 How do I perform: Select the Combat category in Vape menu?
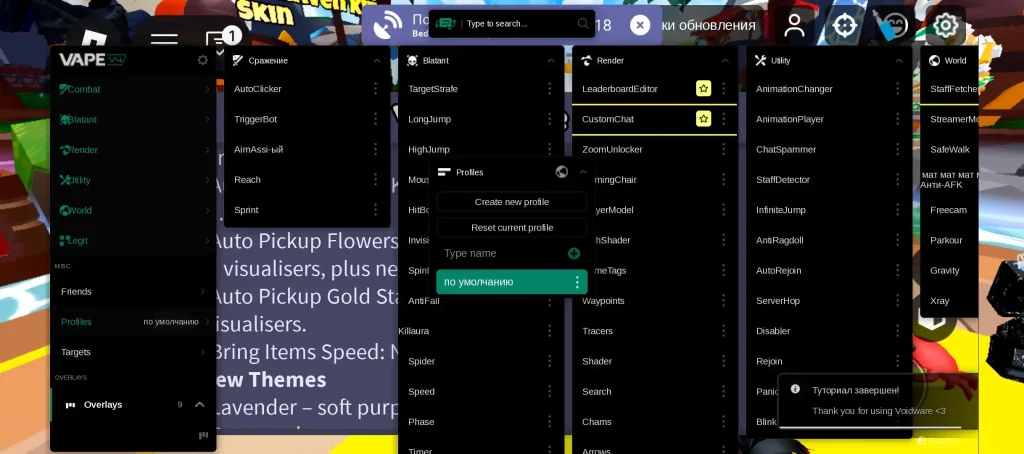(133, 89)
